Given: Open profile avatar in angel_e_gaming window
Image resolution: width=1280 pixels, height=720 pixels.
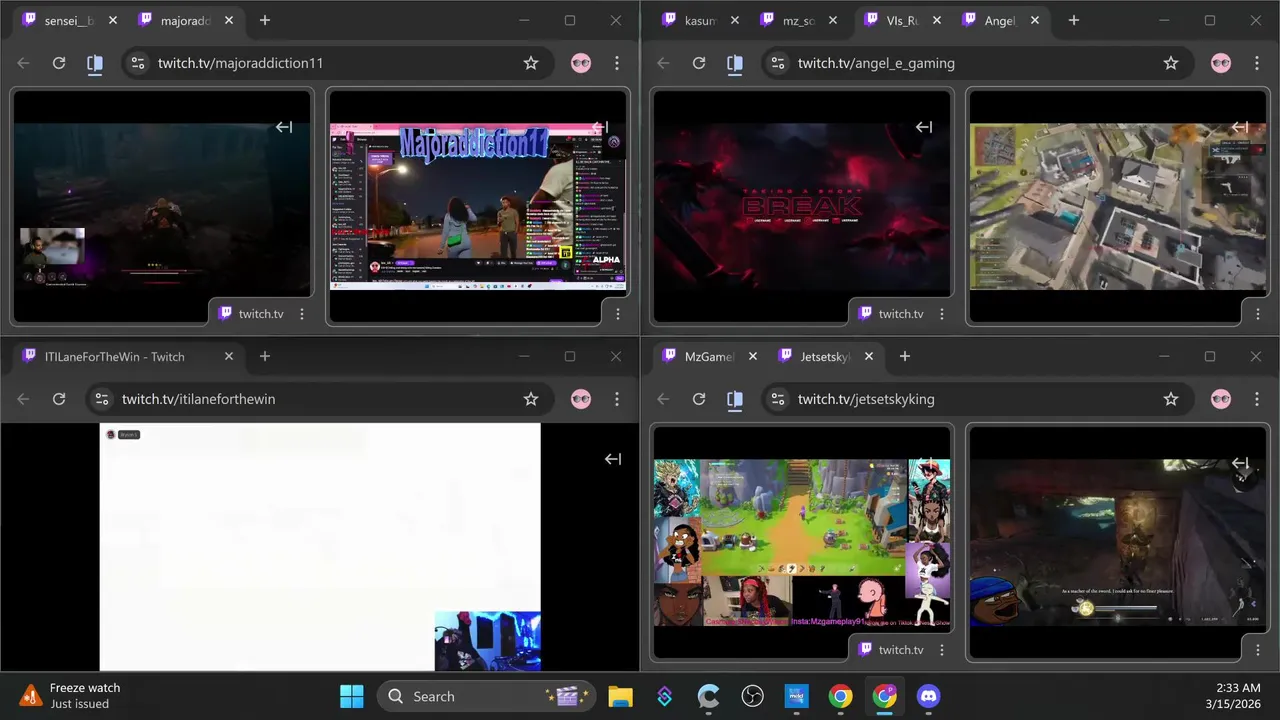Looking at the screenshot, I should pyautogui.click(x=1221, y=63).
